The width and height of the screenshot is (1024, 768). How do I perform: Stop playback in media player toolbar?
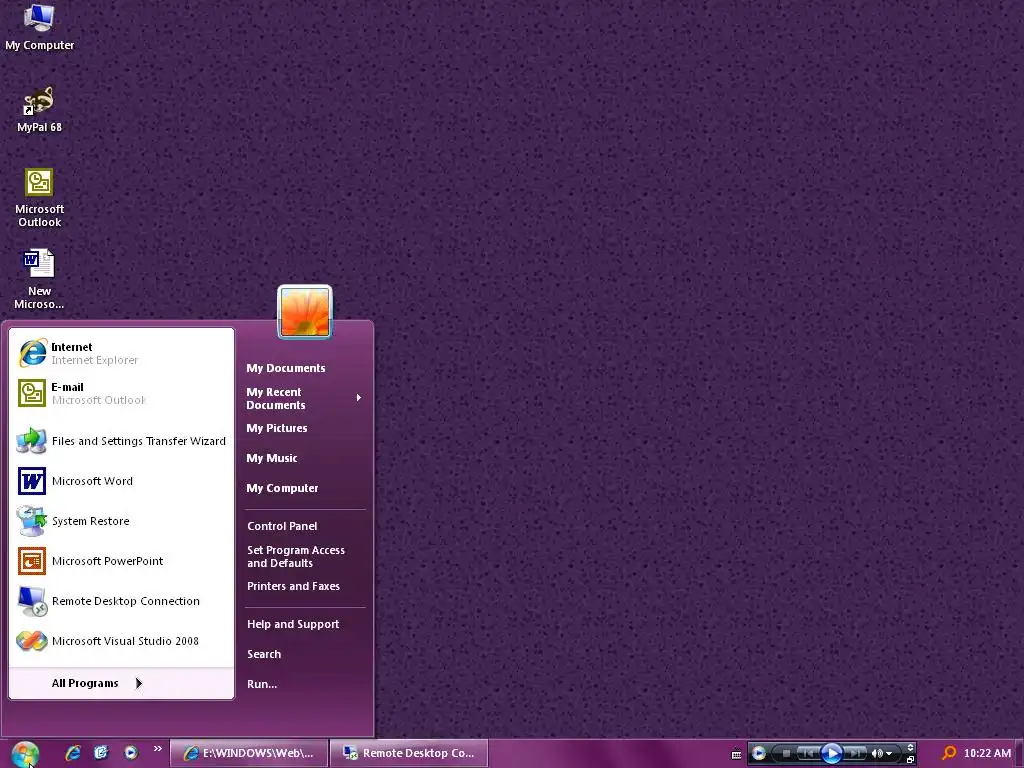point(786,754)
